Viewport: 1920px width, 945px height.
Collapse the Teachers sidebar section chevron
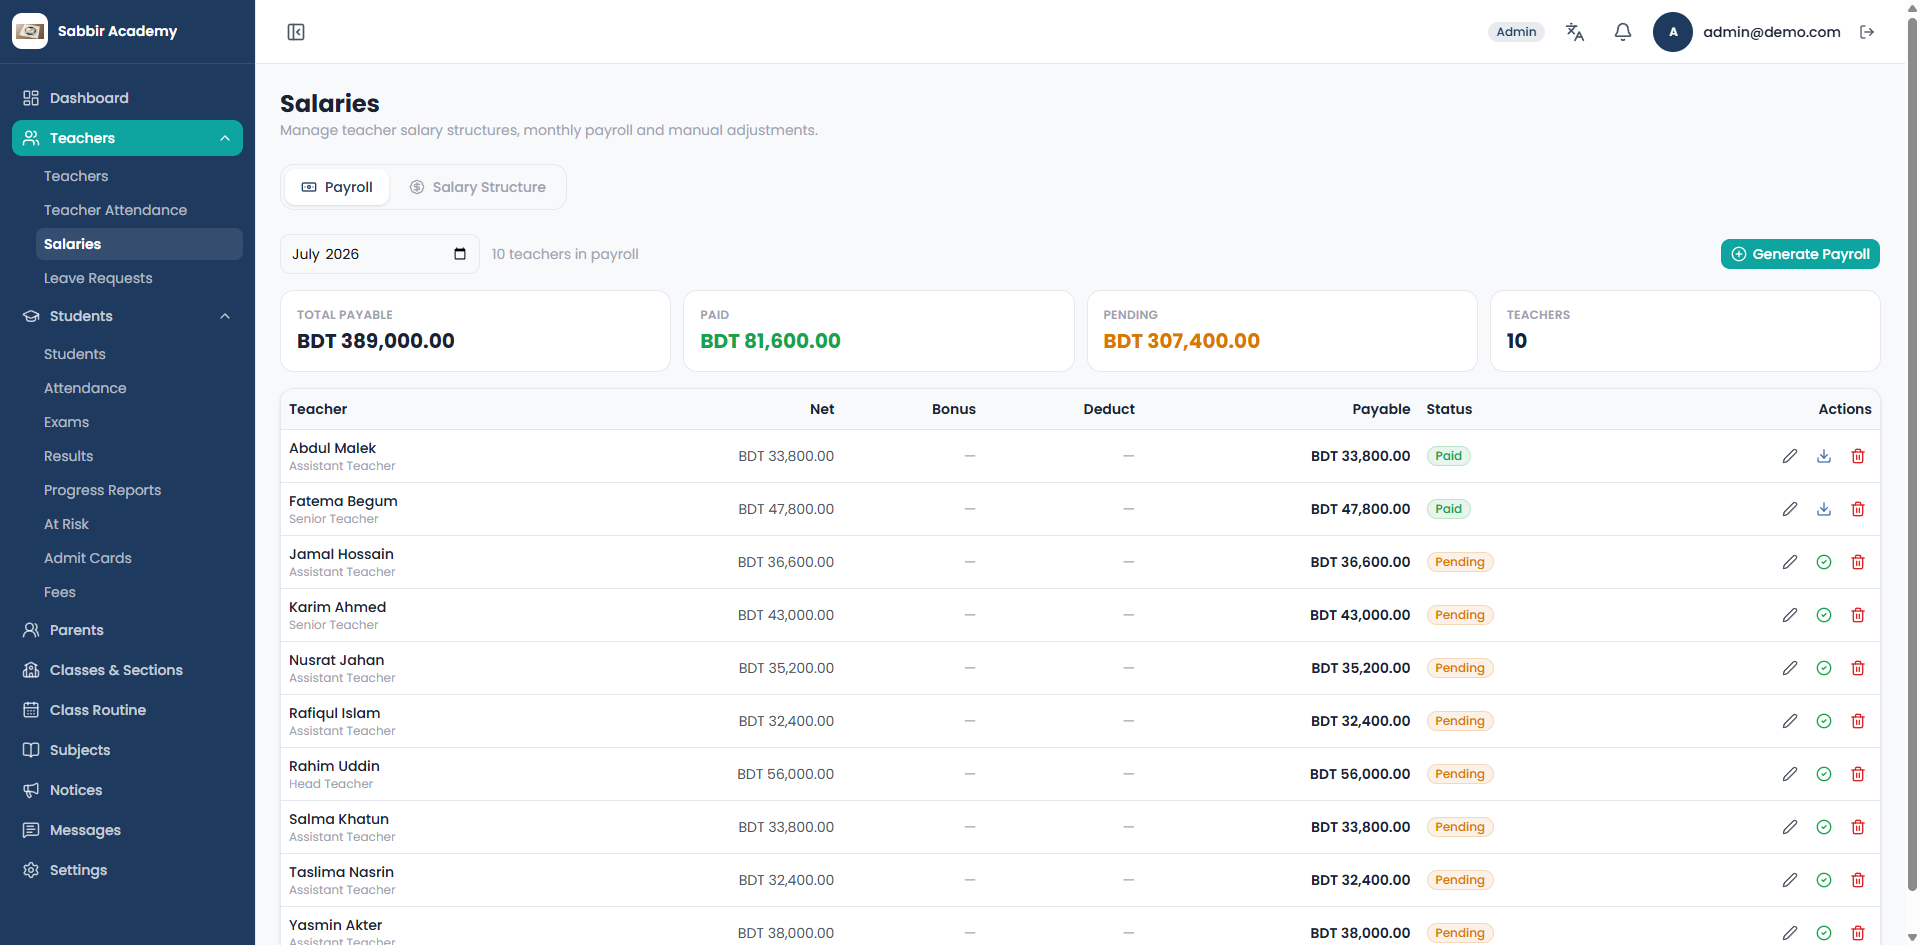pyautogui.click(x=225, y=138)
